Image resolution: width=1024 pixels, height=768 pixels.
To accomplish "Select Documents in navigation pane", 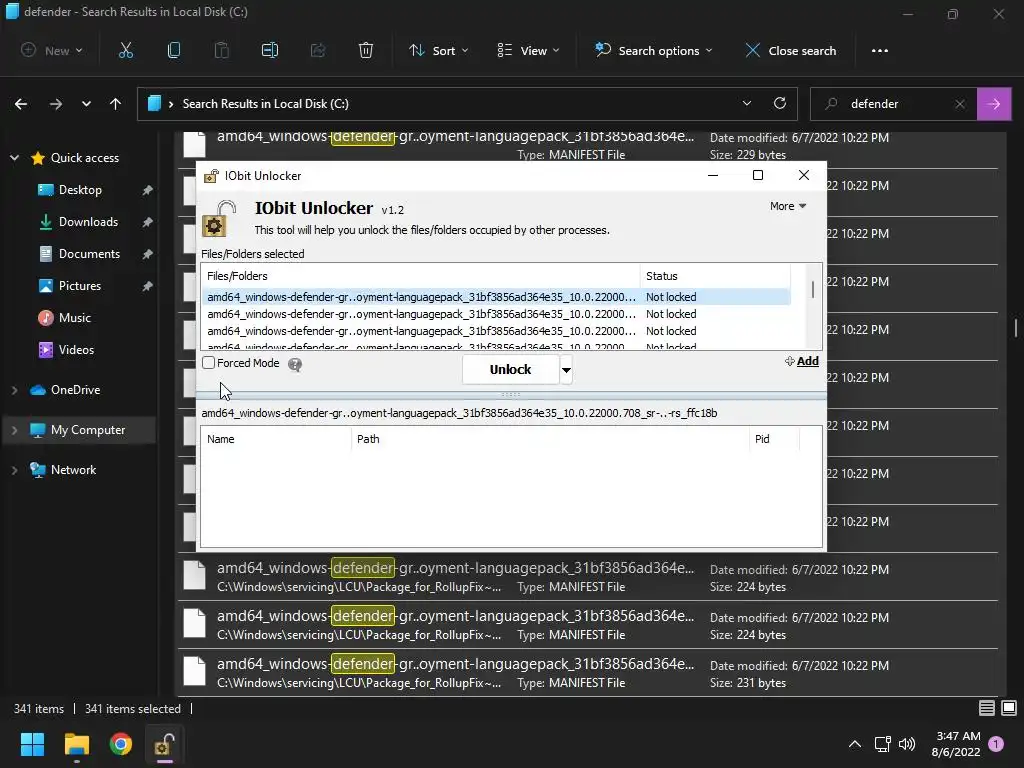I will [89, 253].
